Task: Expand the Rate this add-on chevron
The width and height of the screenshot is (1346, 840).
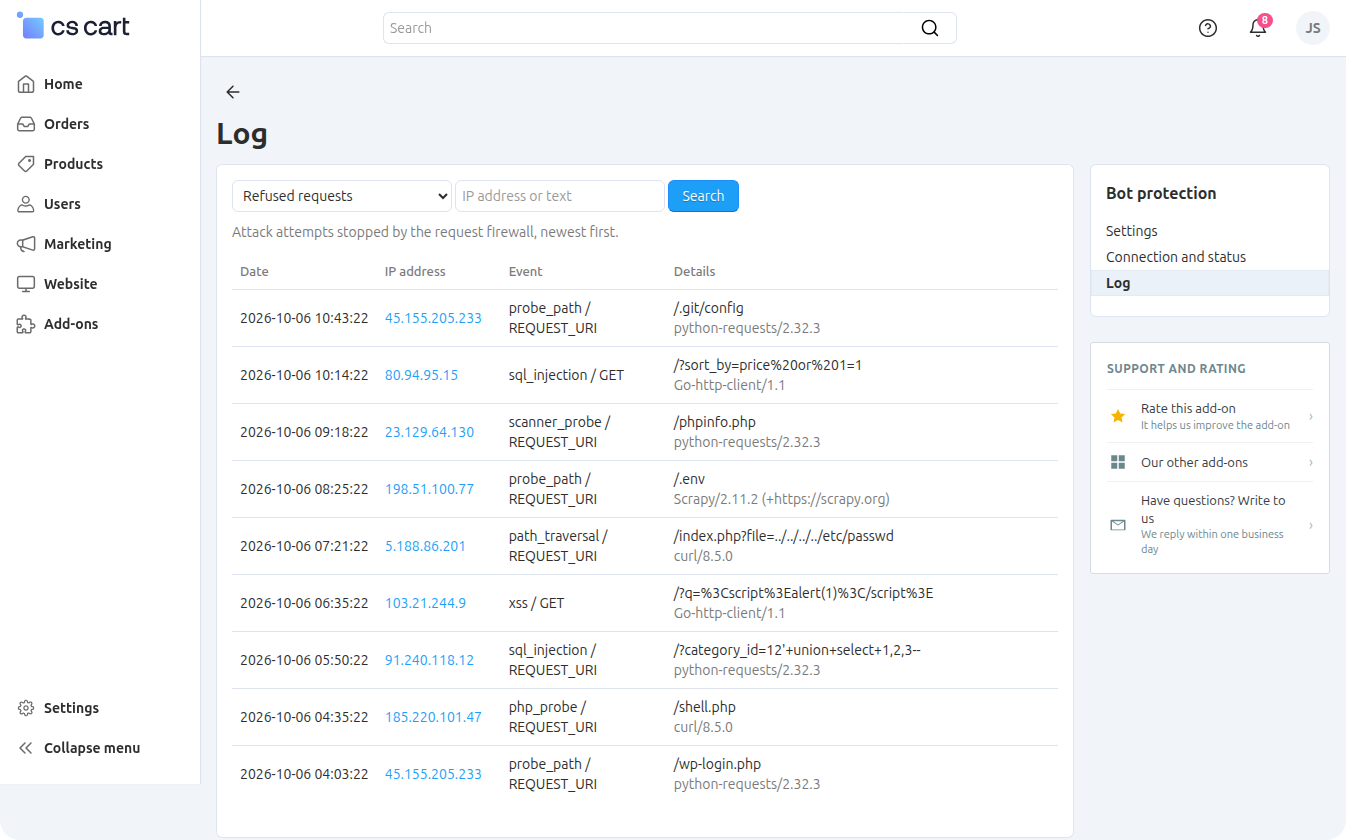Action: (x=1311, y=416)
